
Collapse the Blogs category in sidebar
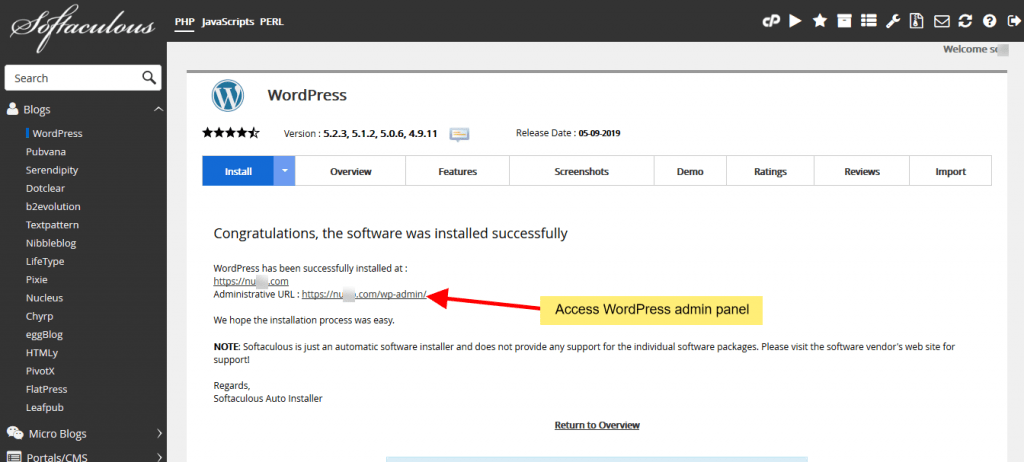(x=158, y=109)
